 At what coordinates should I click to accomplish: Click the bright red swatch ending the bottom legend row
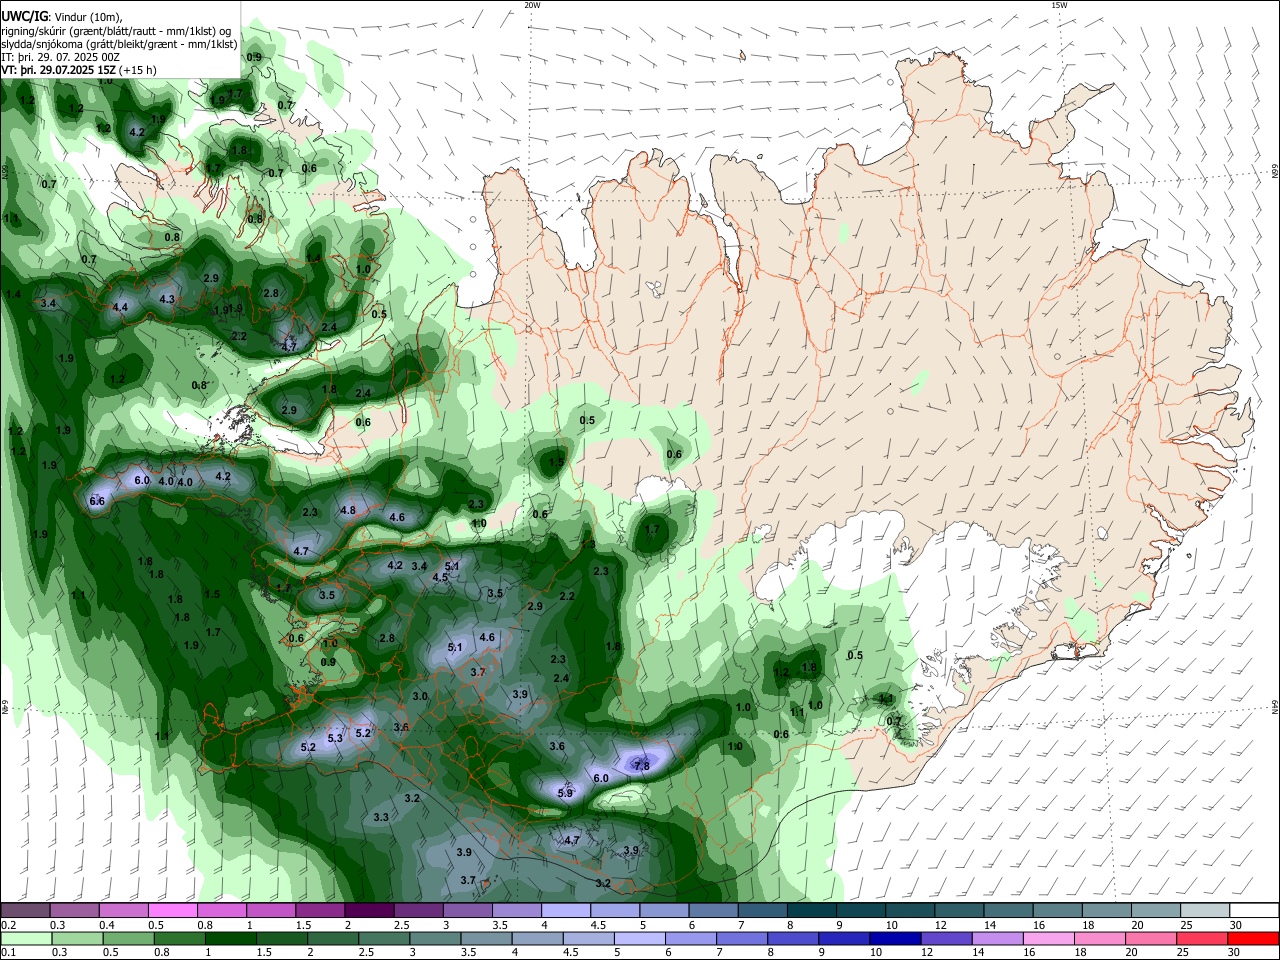[1253, 939]
